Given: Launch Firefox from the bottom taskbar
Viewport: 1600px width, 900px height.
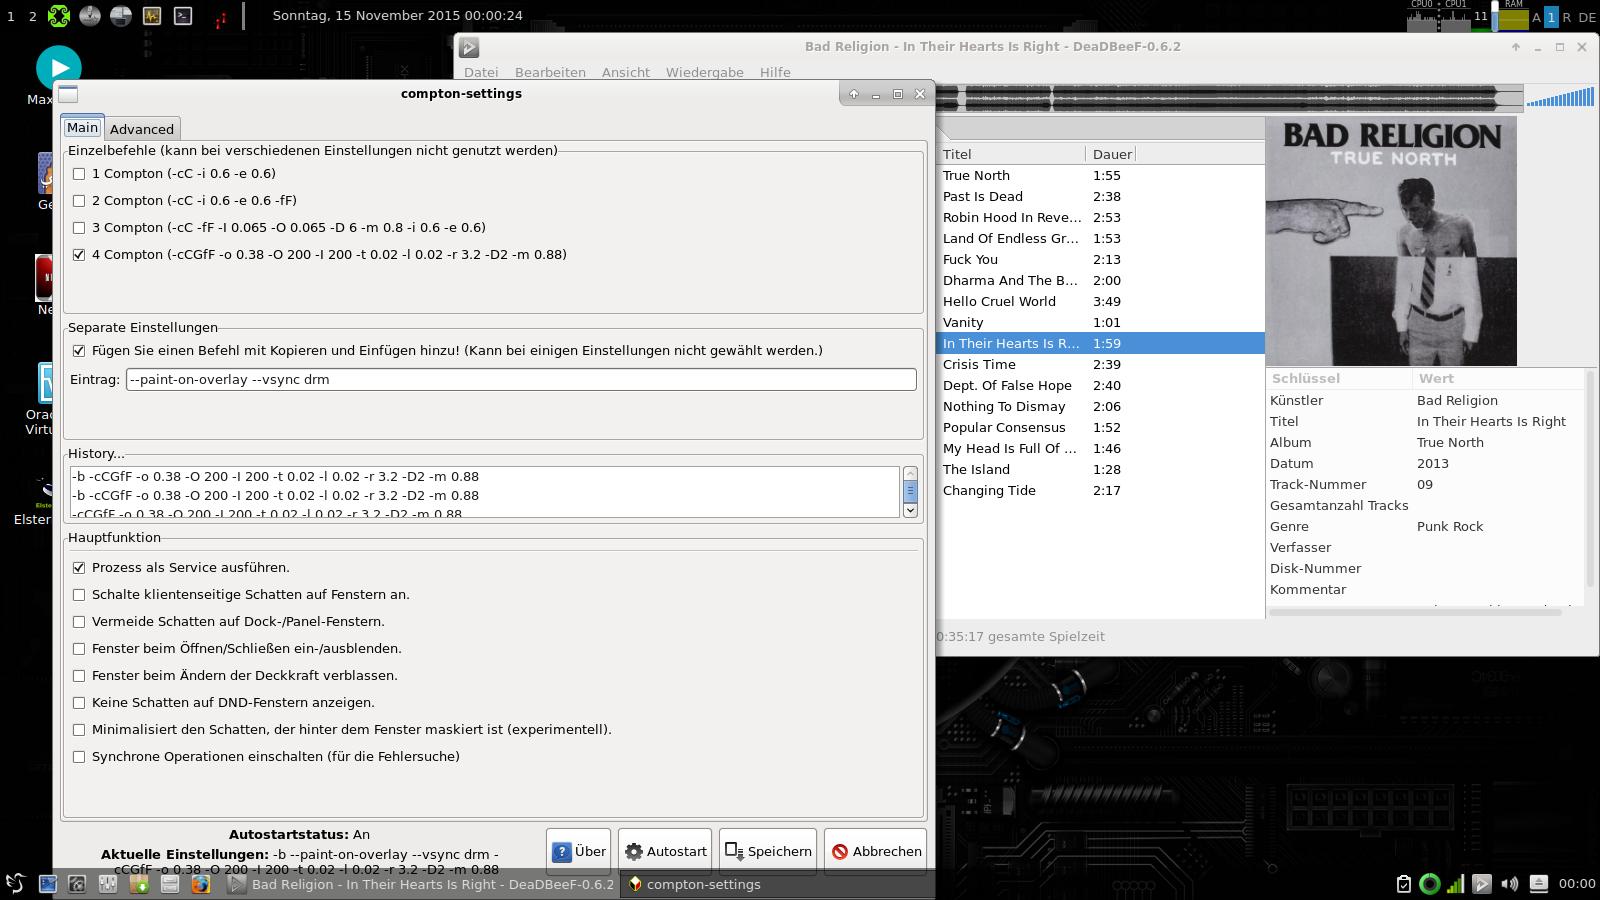Looking at the screenshot, I should [x=201, y=884].
